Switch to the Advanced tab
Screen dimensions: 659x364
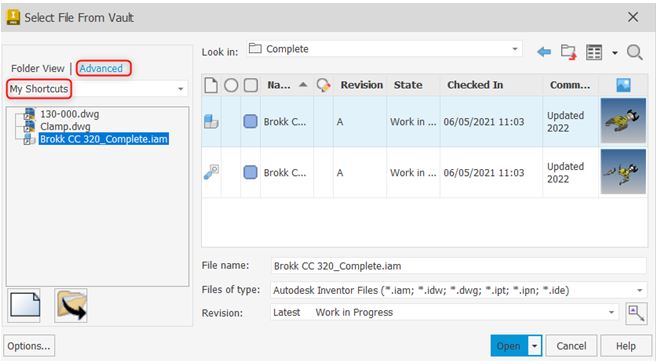(101, 69)
